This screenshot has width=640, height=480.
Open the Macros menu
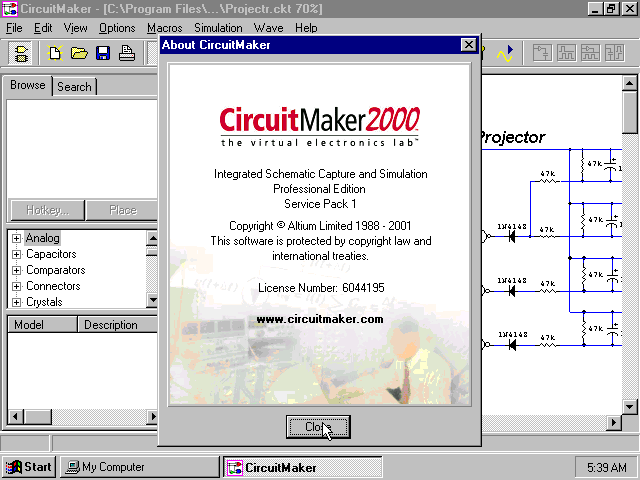pyautogui.click(x=164, y=28)
